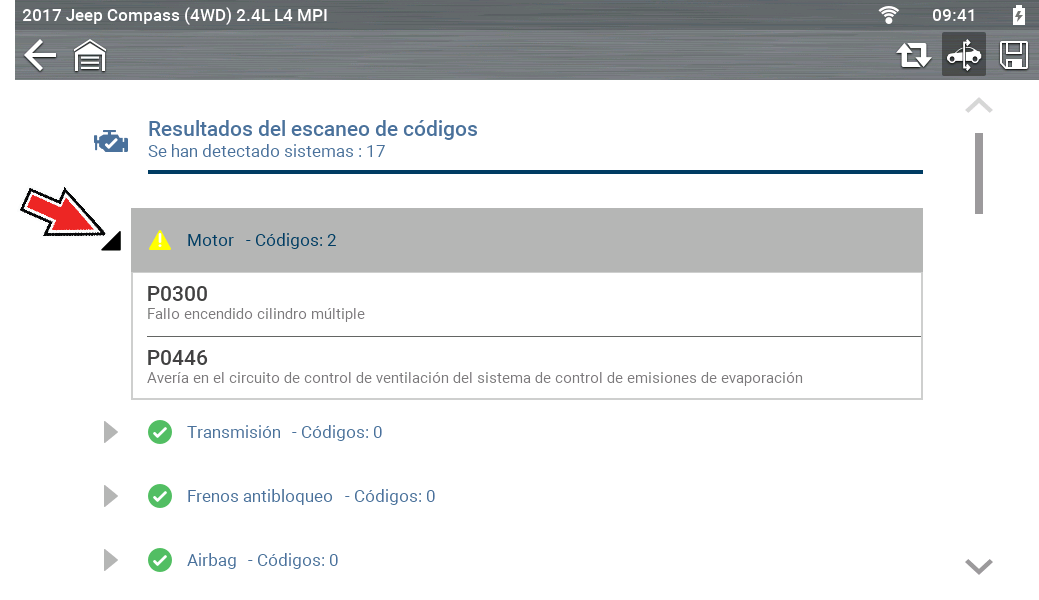Check the battery indicator icon
The image size is (1039, 600).
click(x=1018, y=15)
